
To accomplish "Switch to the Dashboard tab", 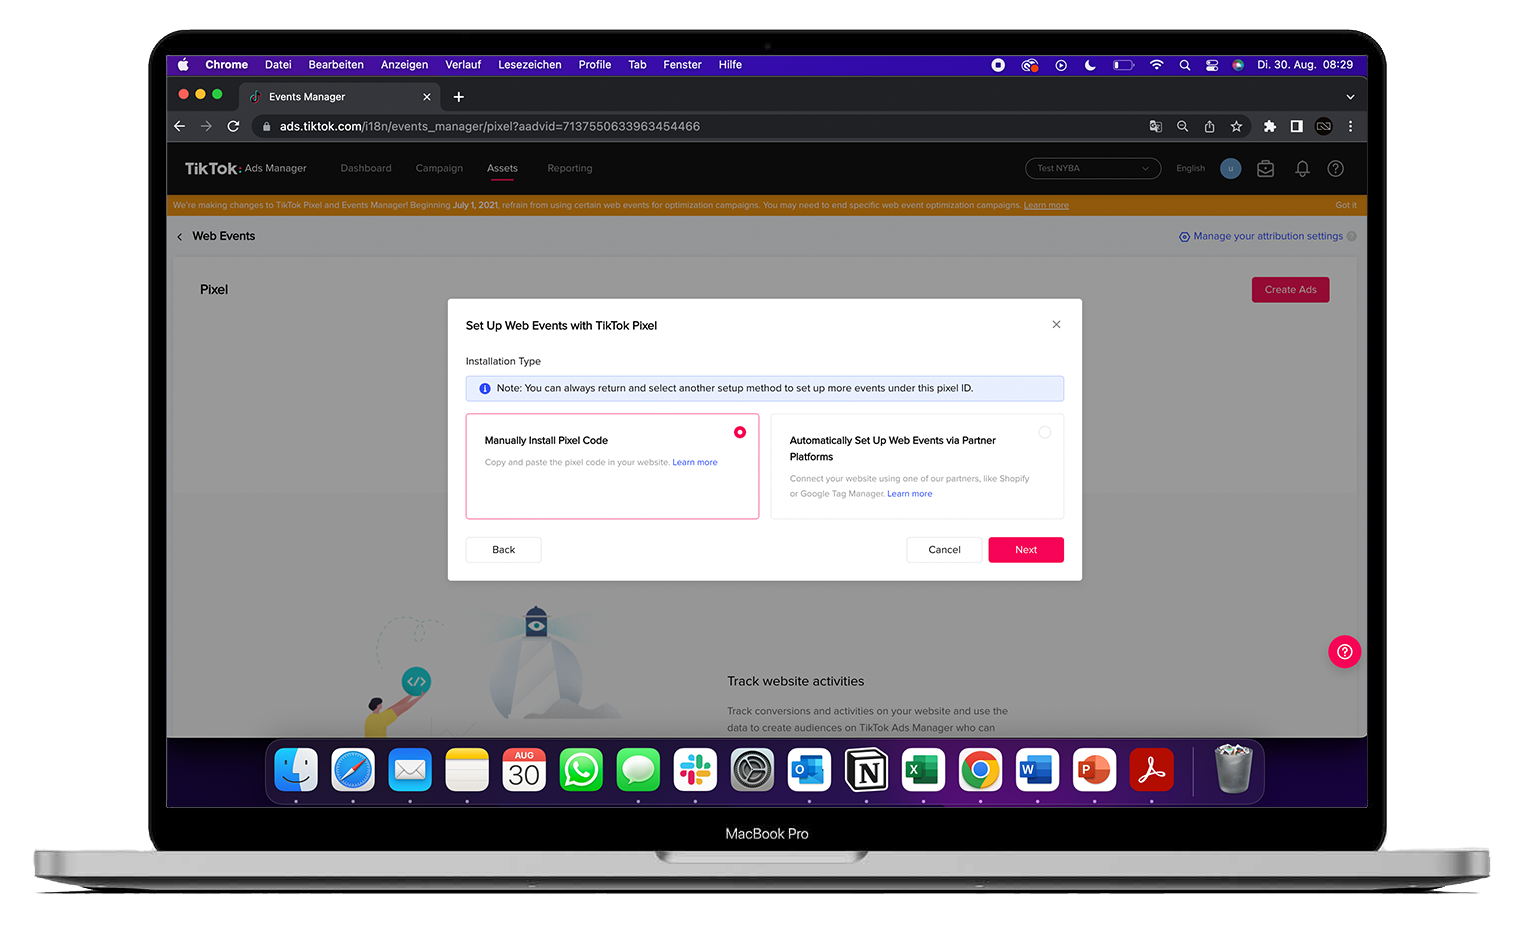I will click(x=366, y=168).
